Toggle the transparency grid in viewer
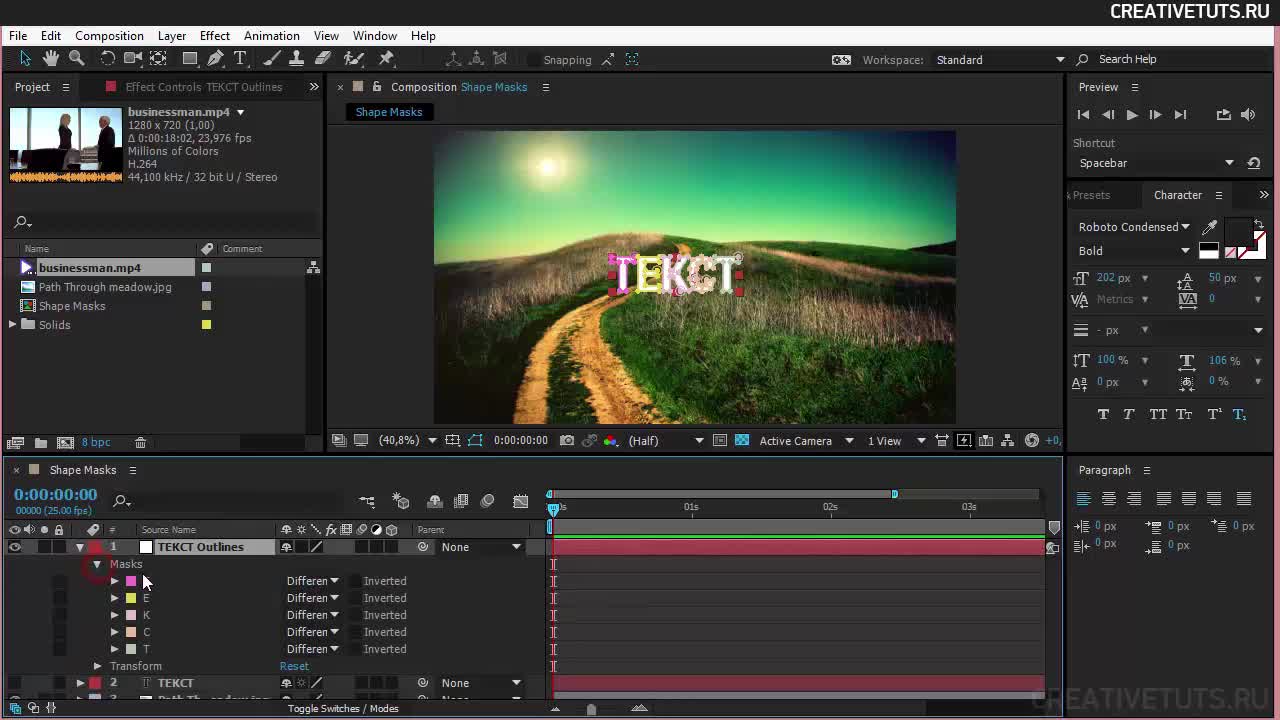The image size is (1280, 720). (x=741, y=440)
